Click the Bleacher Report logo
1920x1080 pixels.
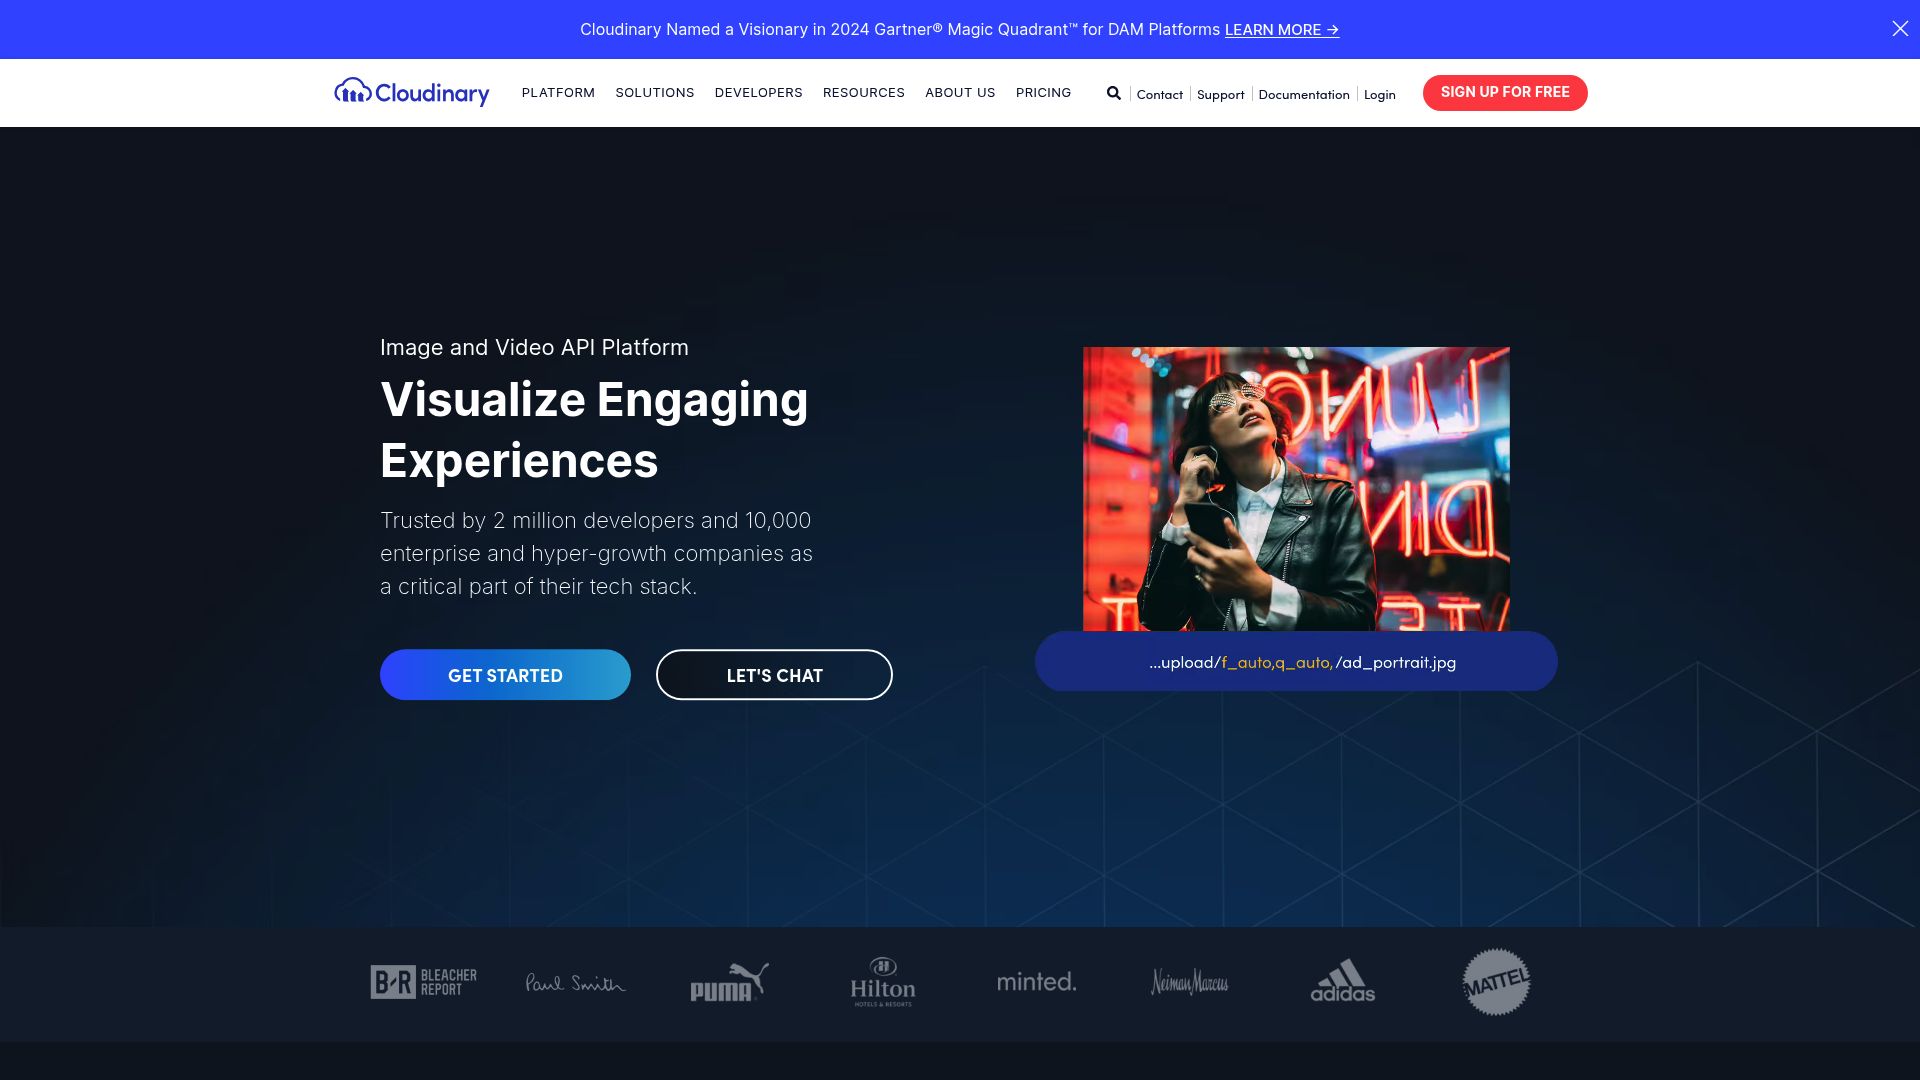[423, 982]
